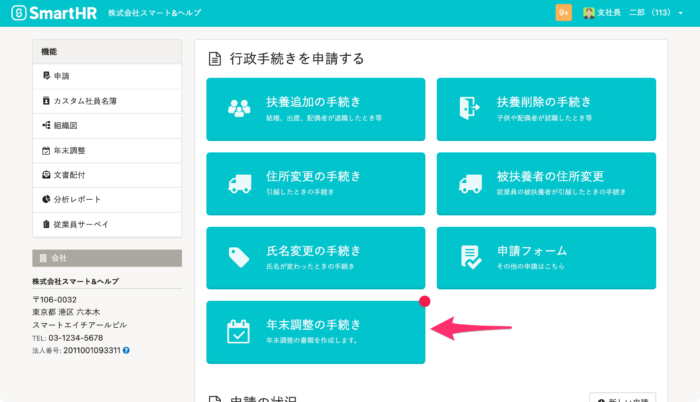
Task: Click the truck icon on 住所変更の手続き
Action: coord(240,184)
